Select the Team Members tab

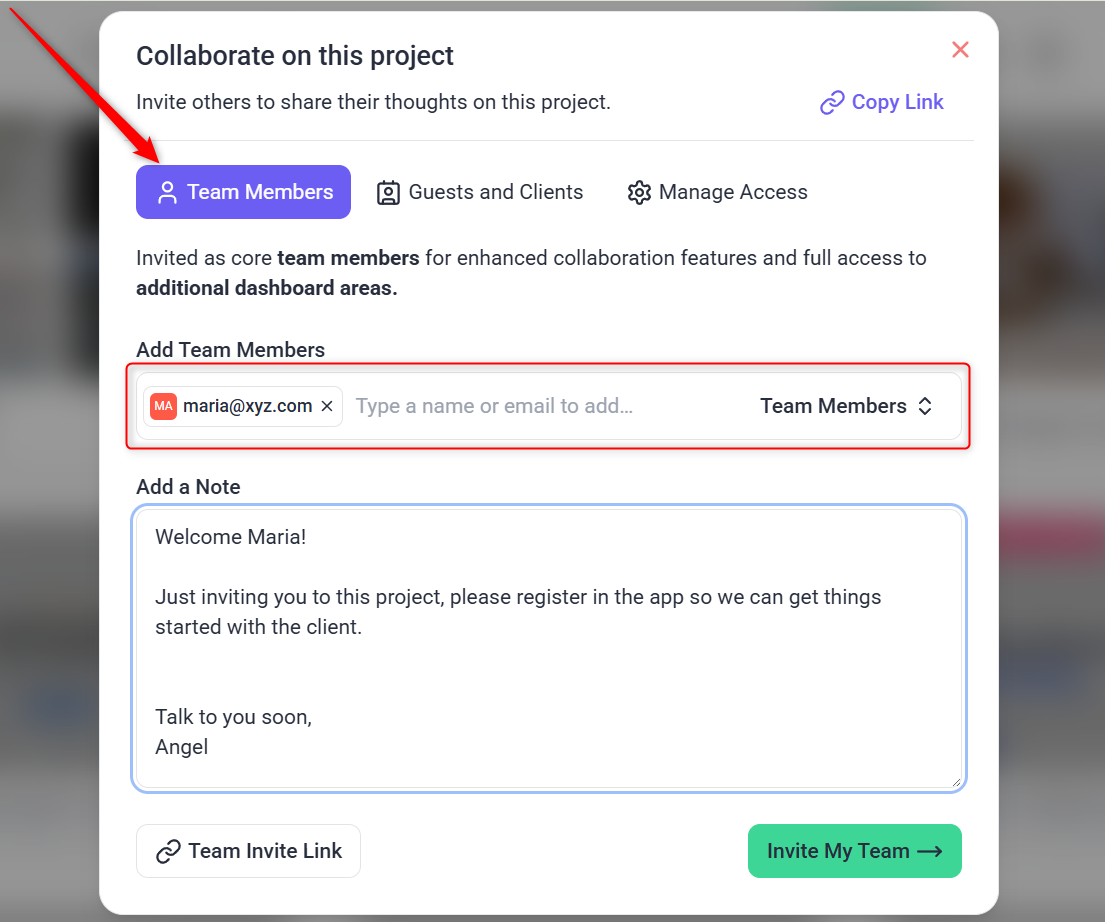243,192
